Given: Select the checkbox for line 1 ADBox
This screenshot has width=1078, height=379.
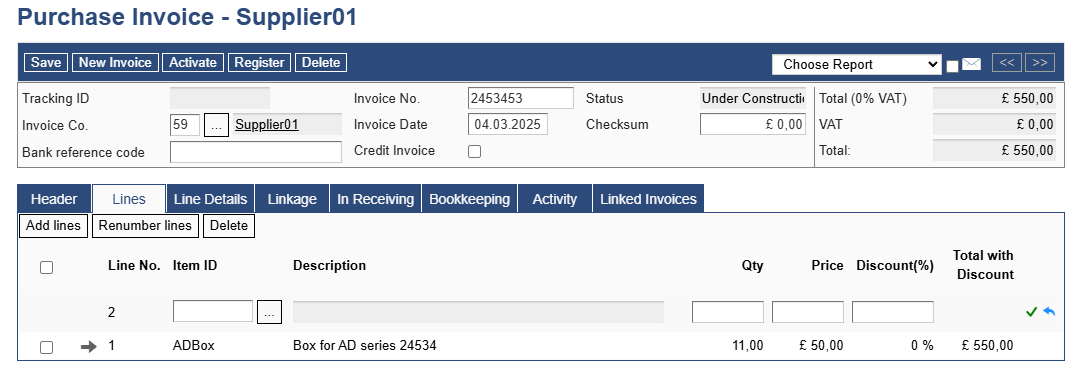Looking at the screenshot, I should [46, 347].
